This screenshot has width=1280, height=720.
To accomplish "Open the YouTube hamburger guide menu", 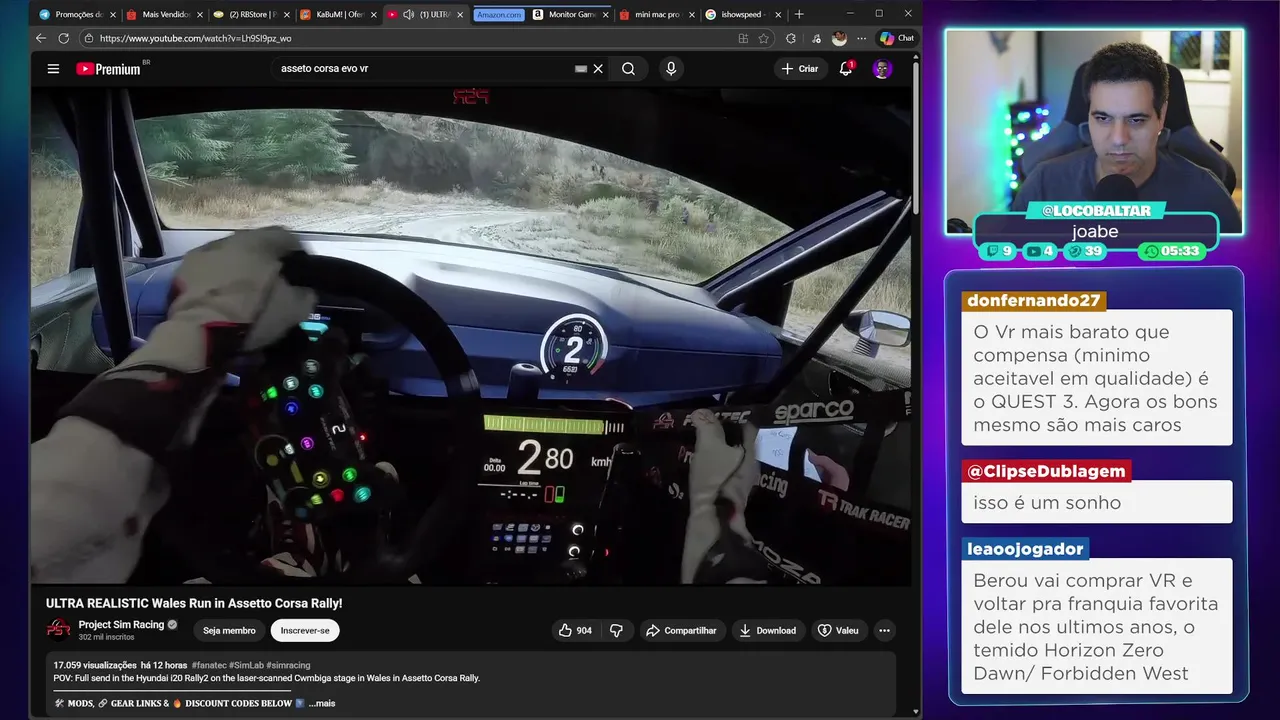I will pos(53,69).
